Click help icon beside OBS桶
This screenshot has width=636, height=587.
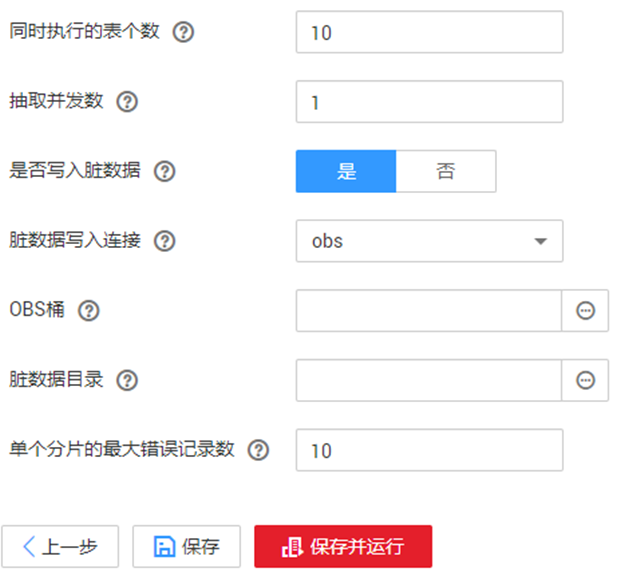point(89,311)
